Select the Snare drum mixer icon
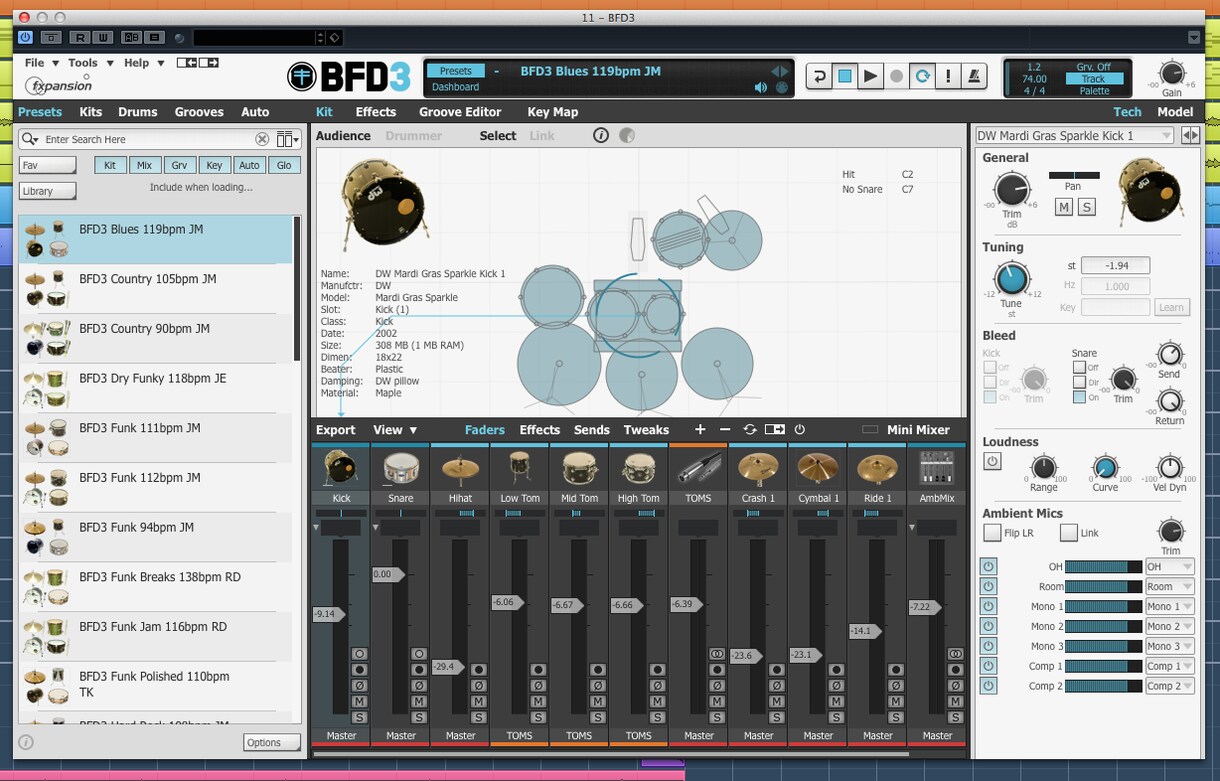The height and width of the screenshot is (781, 1220). 400,468
